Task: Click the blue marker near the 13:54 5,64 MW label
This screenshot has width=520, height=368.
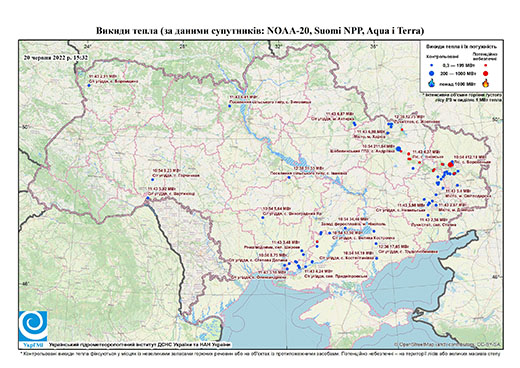Action: (x=263, y=218)
